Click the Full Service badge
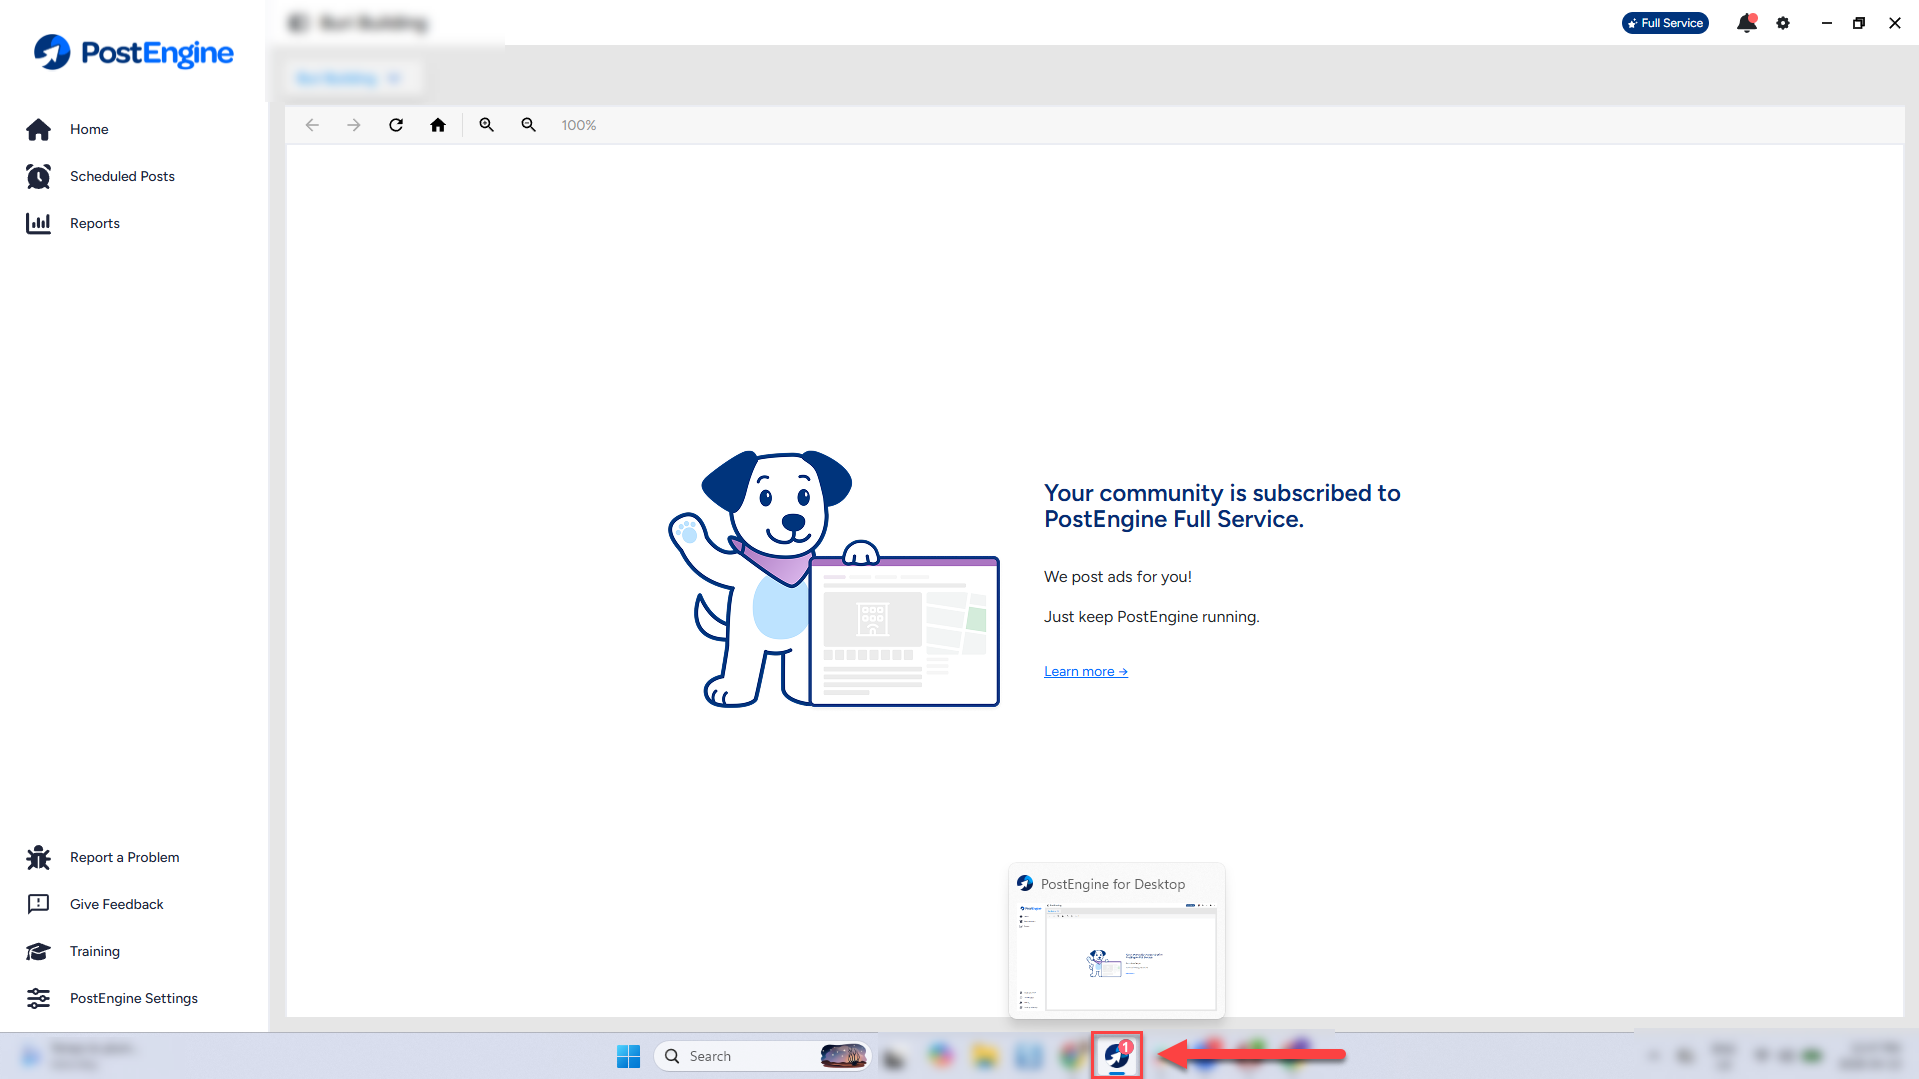The width and height of the screenshot is (1919, 1079). 1665,23
